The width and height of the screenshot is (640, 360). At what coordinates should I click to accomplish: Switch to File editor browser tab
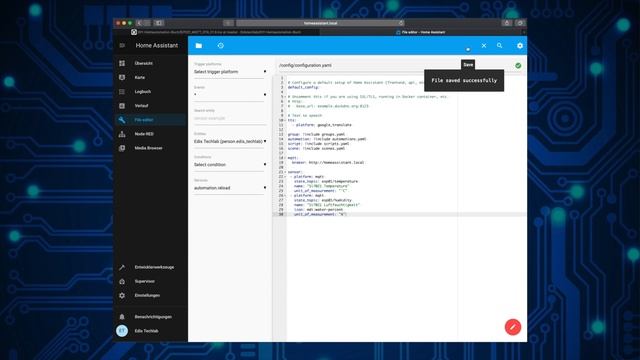pos(422,32)
